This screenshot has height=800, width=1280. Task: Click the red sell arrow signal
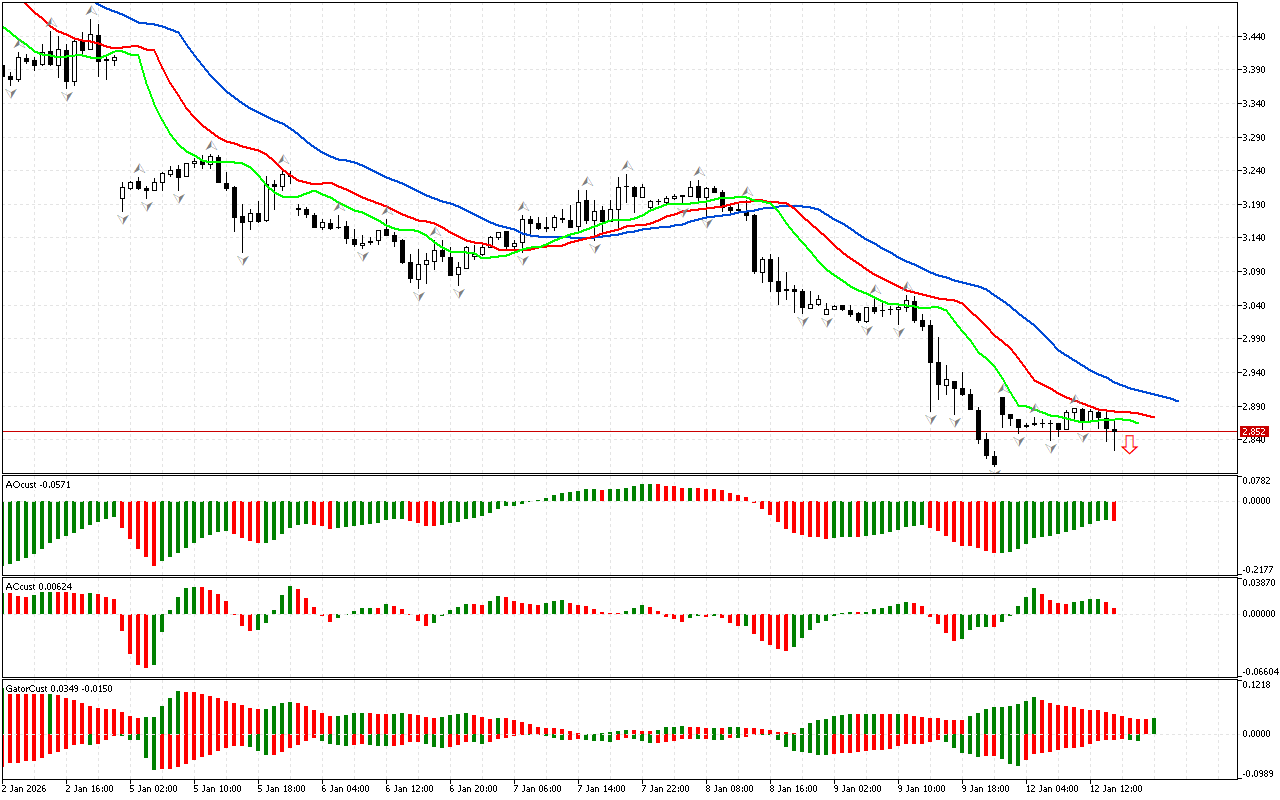coord(1129,446)
